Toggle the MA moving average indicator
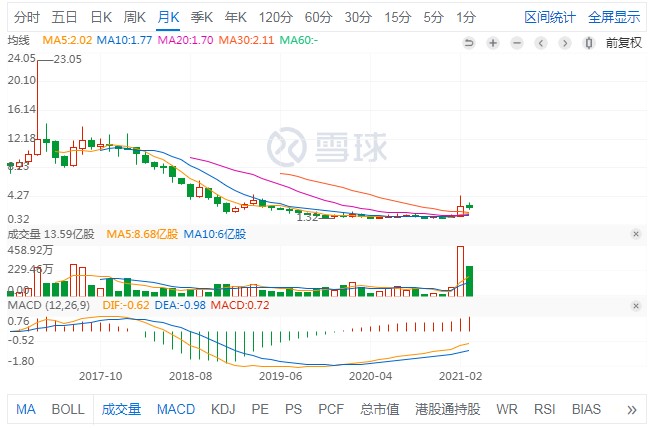 point(26,409)
